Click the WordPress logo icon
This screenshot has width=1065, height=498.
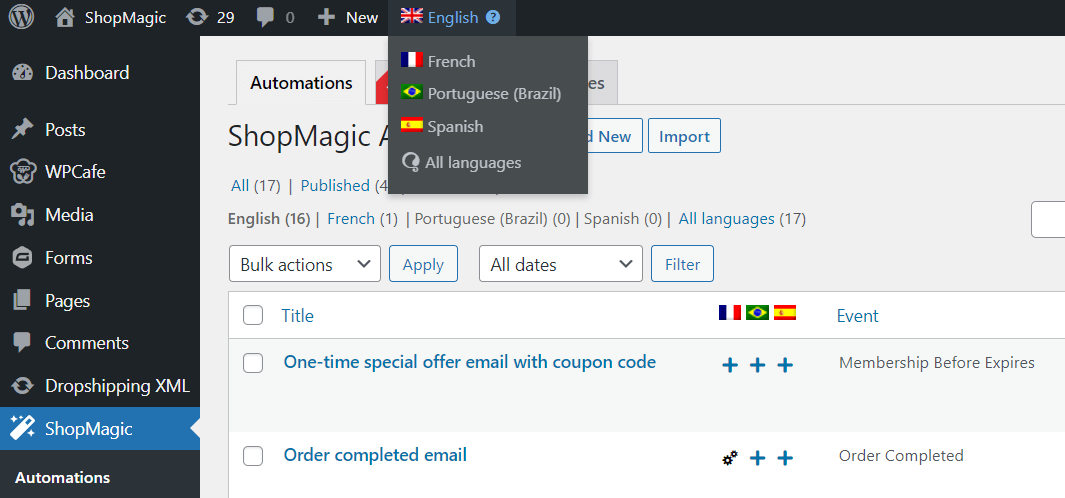21,18
